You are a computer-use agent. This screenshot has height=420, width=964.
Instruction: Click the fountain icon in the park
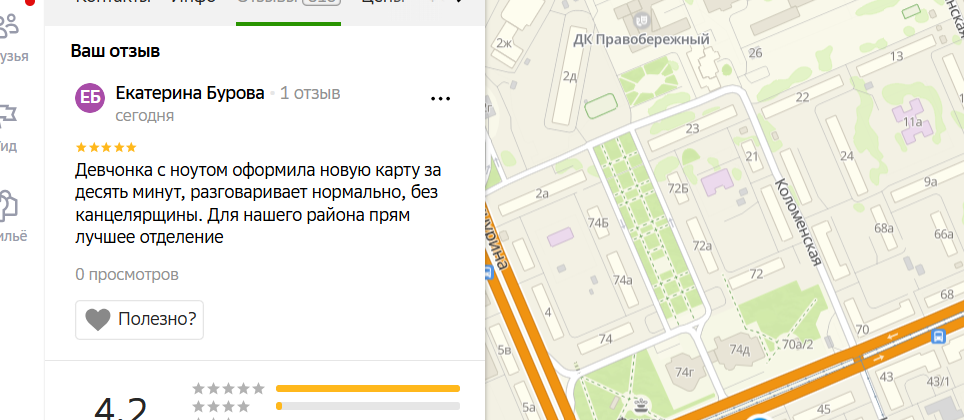tap(642, 405)
